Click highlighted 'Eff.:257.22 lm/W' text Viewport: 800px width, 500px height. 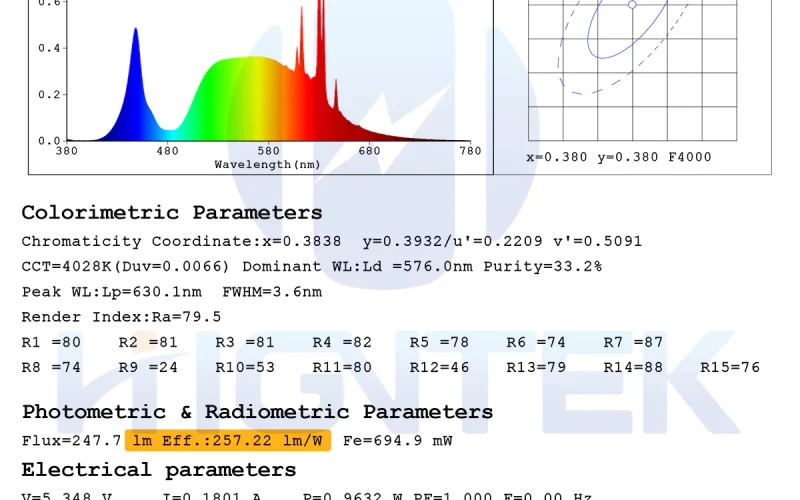(242, 441)
